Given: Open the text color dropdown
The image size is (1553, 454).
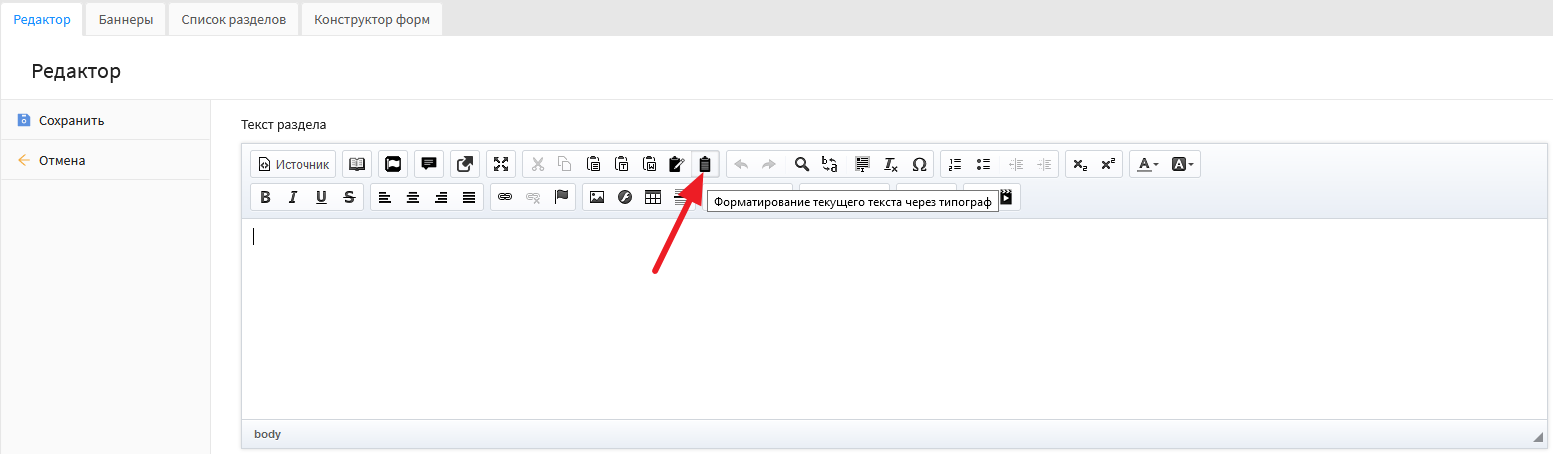Looking at the screenshot, I should coord(1148,164).
